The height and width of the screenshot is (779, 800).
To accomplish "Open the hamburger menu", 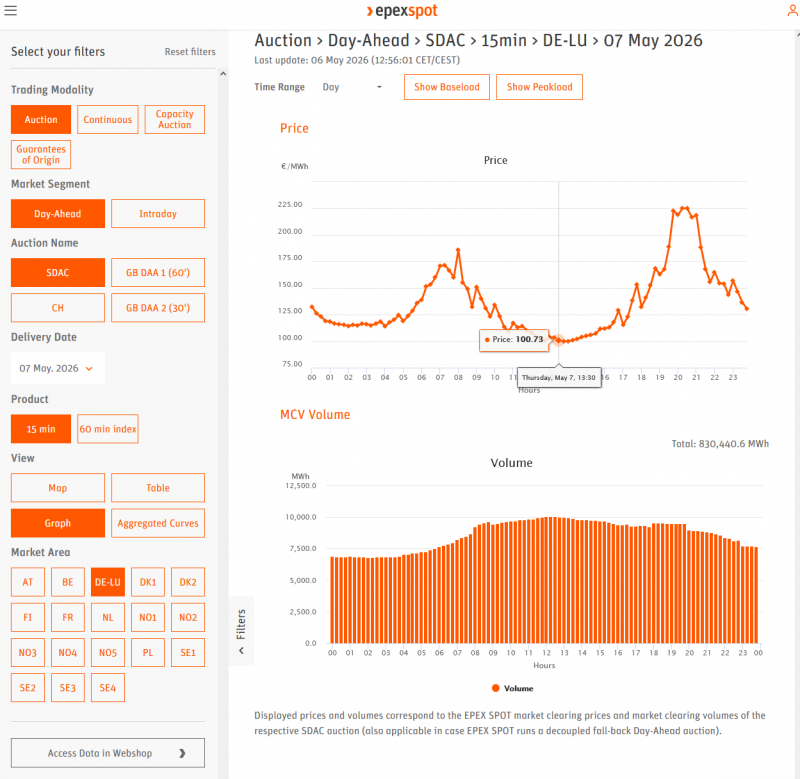I will point(11,10).
